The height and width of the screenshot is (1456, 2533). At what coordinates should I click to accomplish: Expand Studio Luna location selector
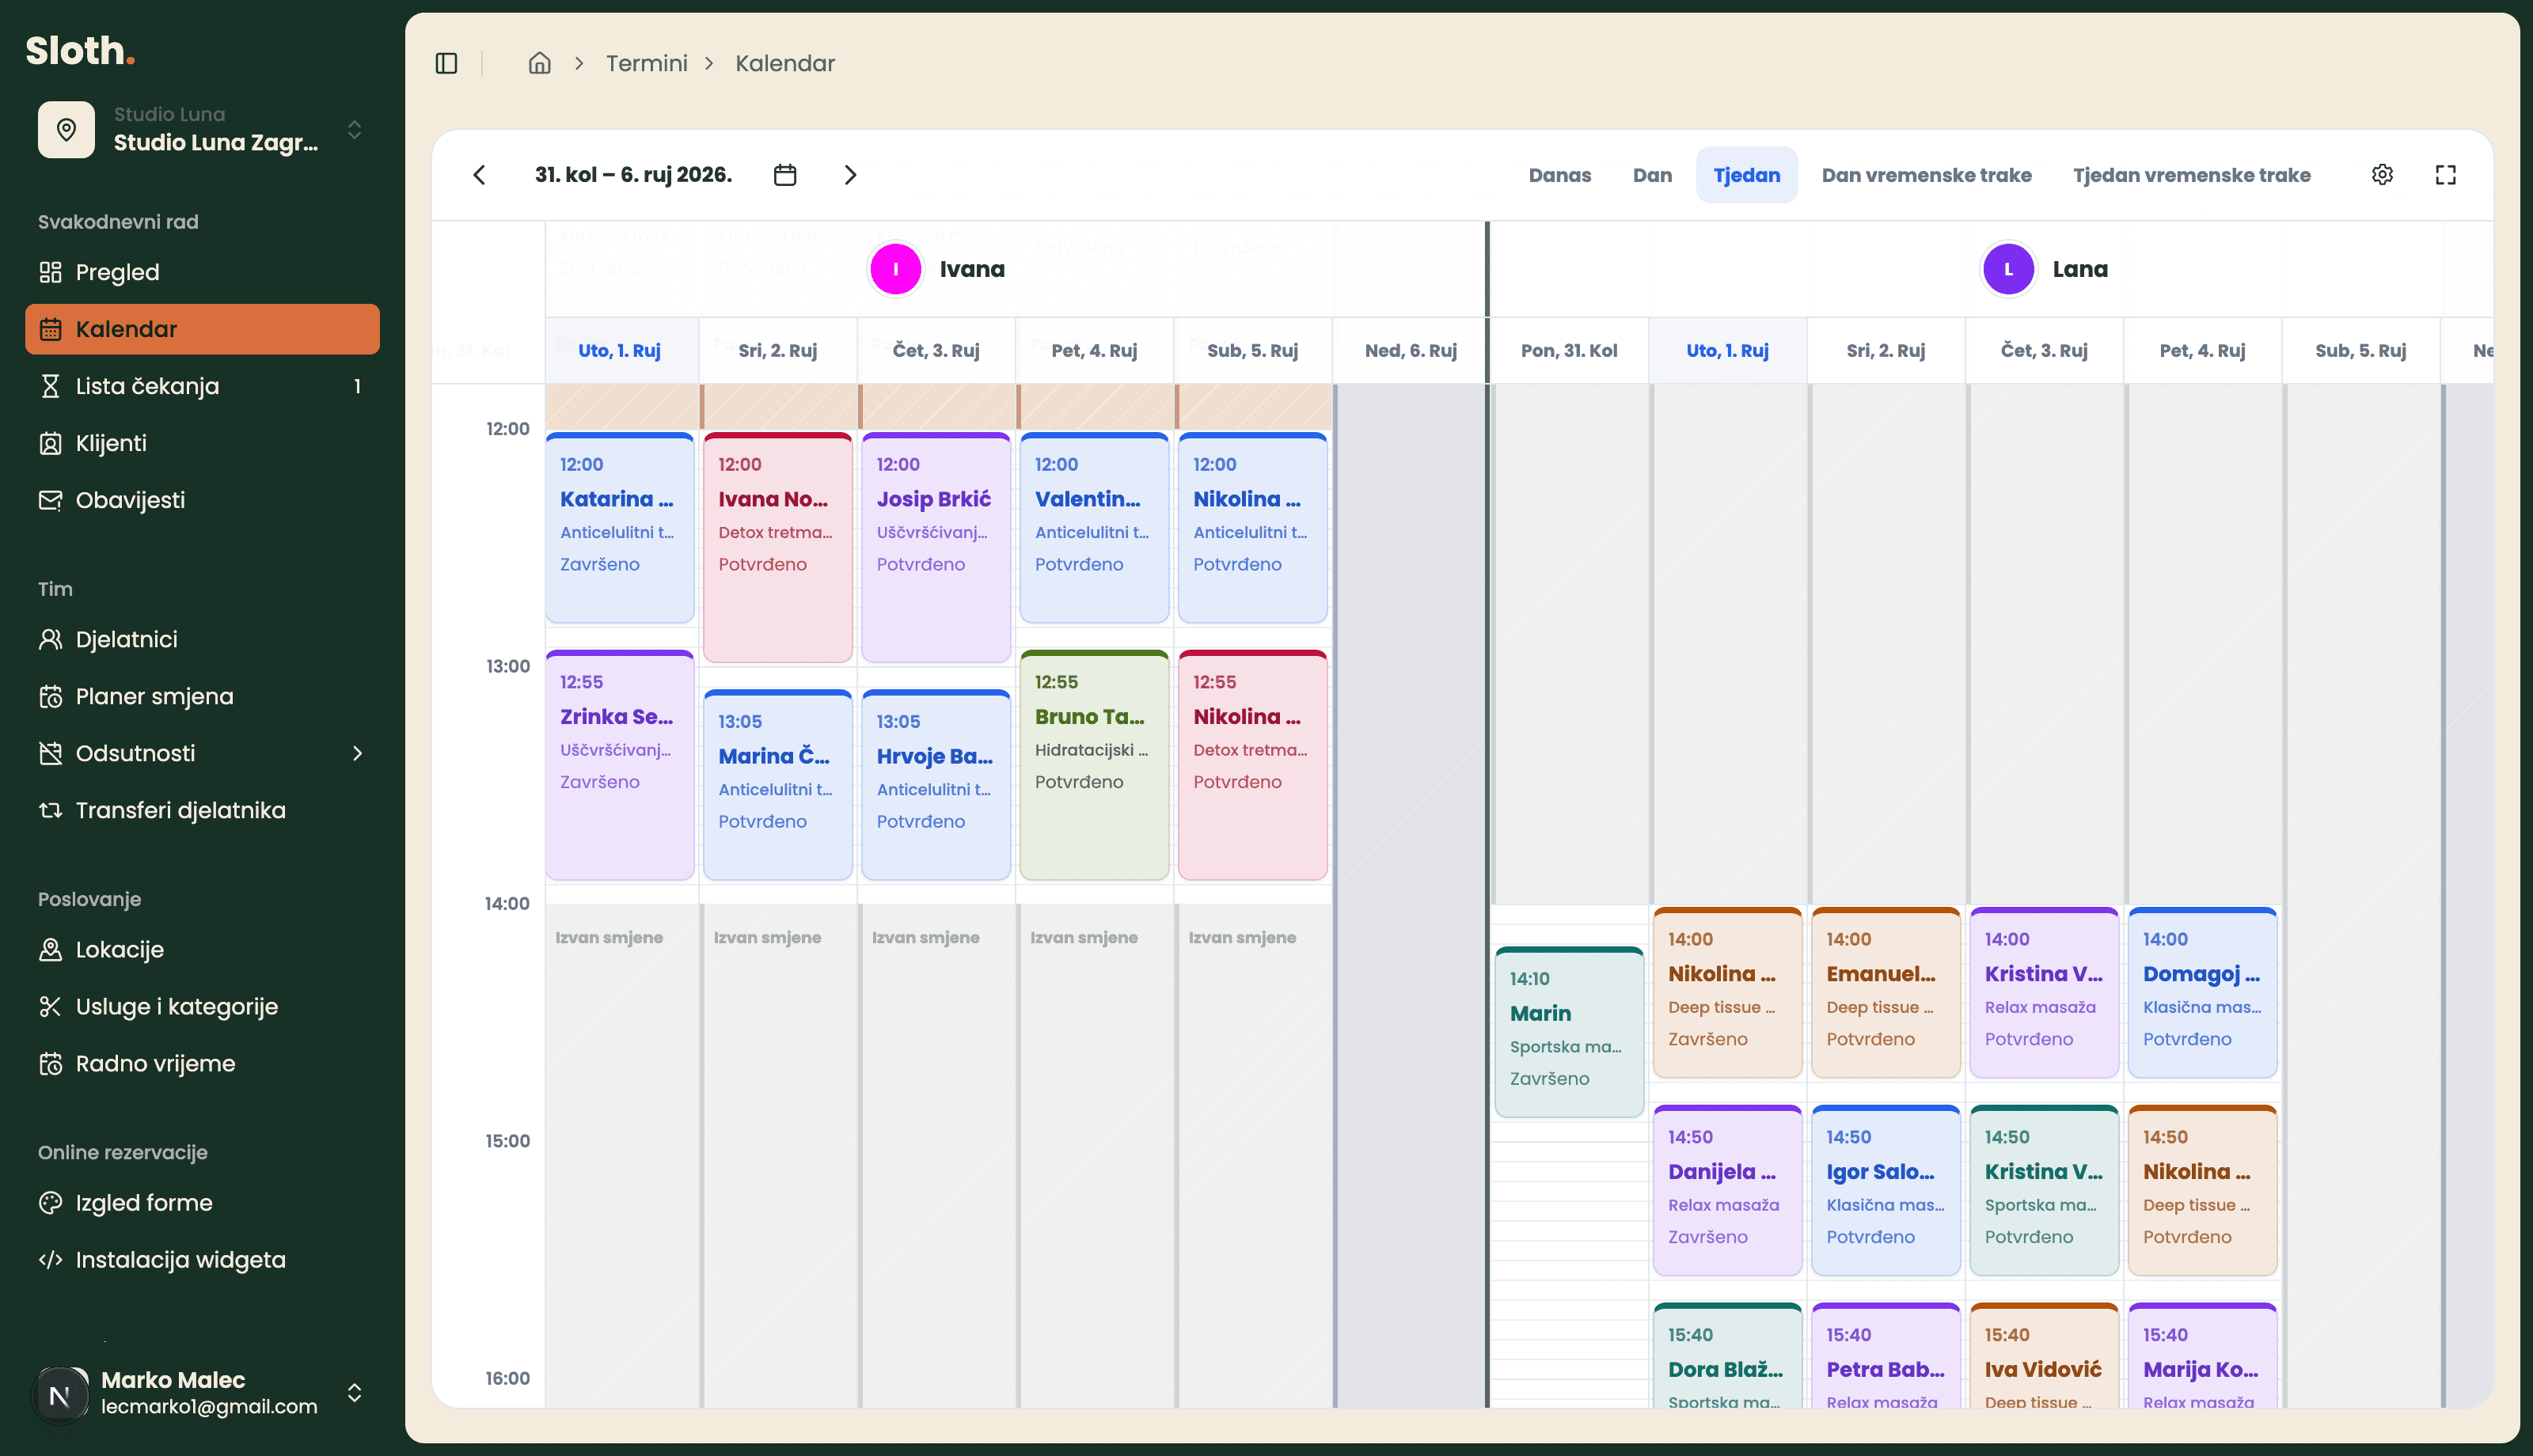point(202,129)
